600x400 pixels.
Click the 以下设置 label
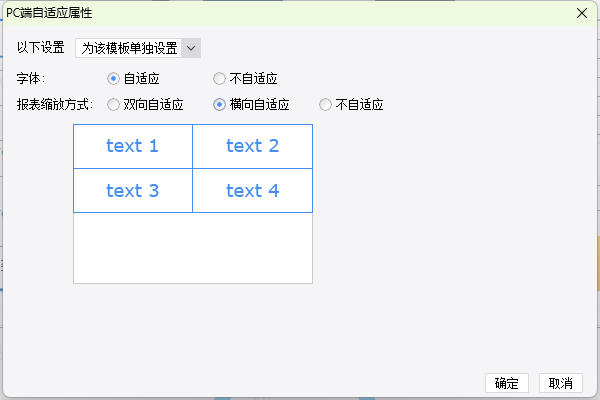pos(41,48)
